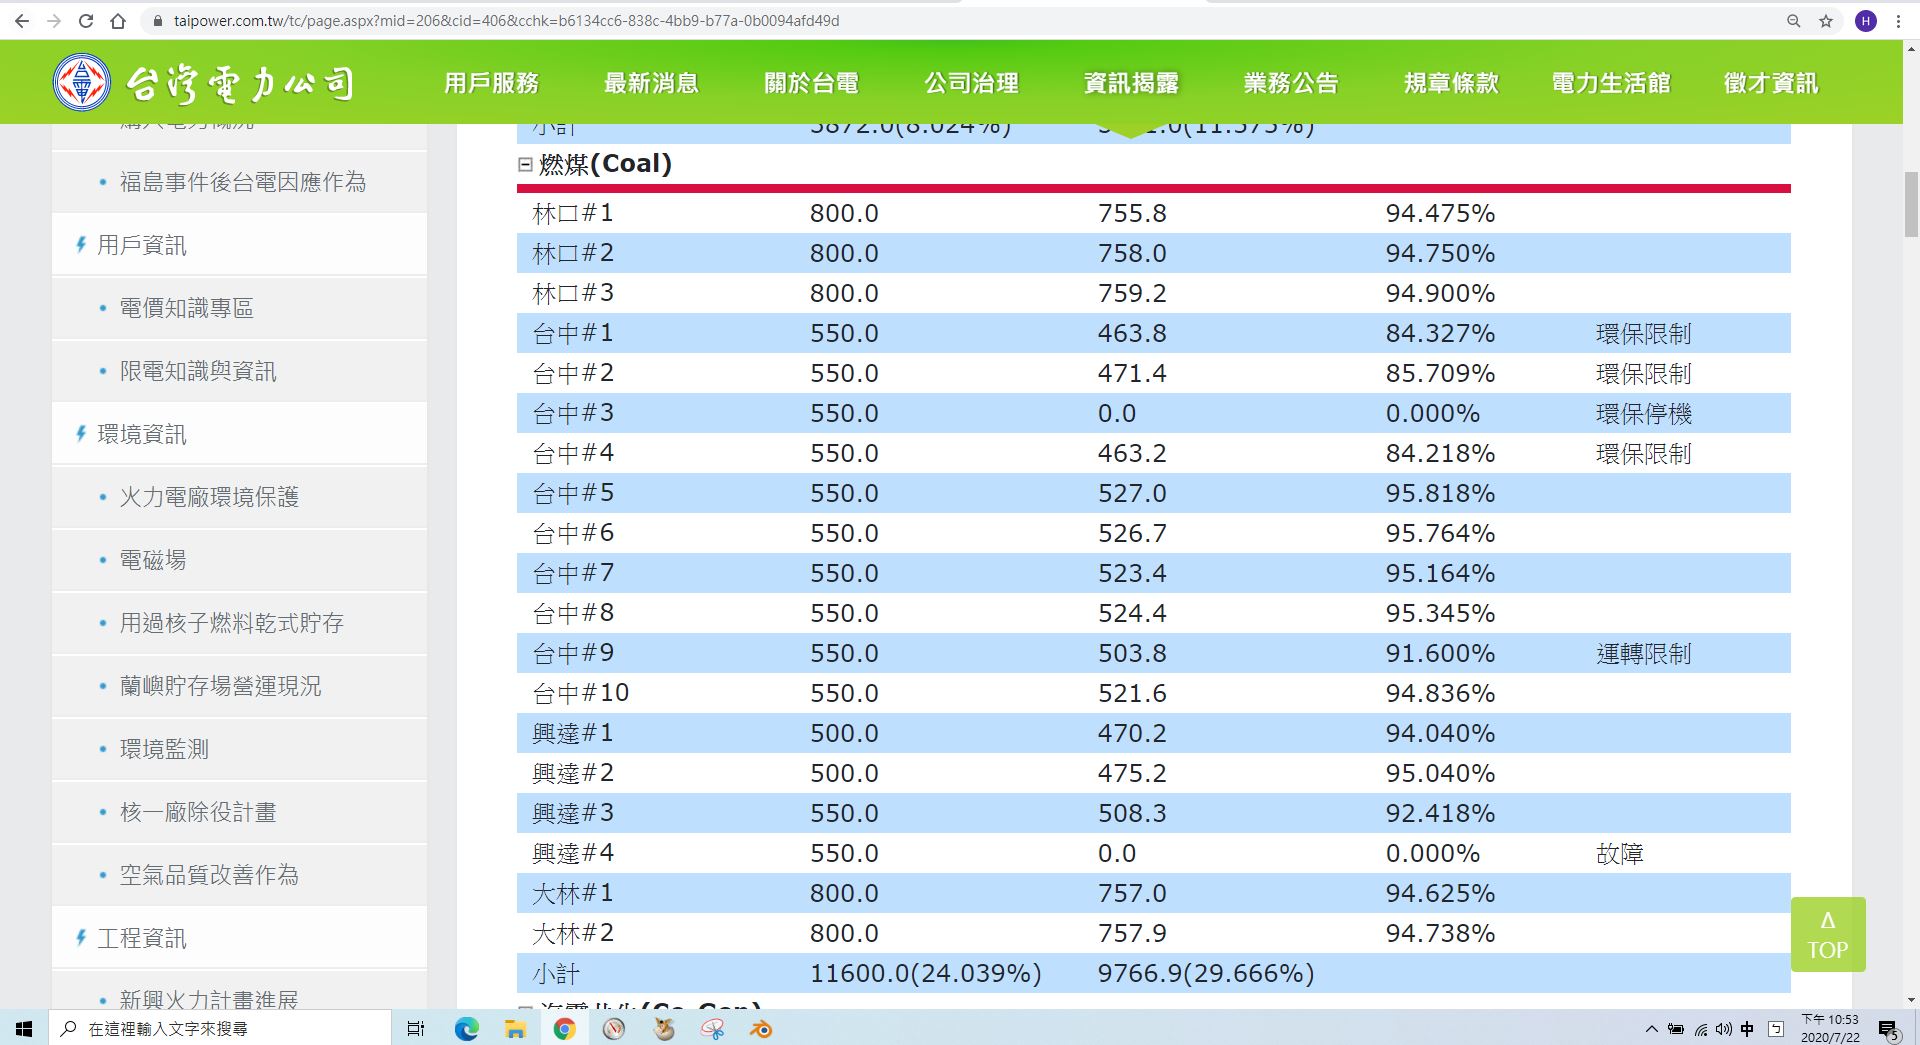Click 環保停機 note for 台中#3
The width and height of the screenshot is (1920, 1045).
[1644, 413]
